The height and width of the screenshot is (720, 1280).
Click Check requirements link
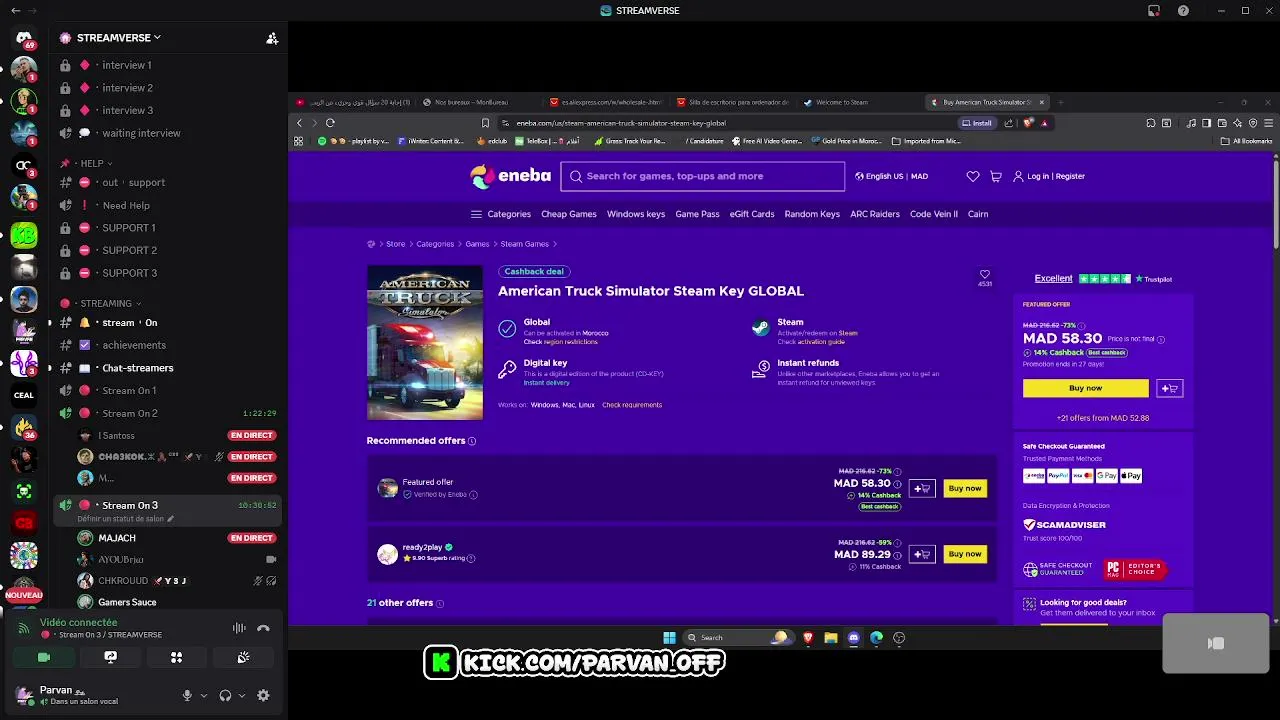(x=632, y=405)
